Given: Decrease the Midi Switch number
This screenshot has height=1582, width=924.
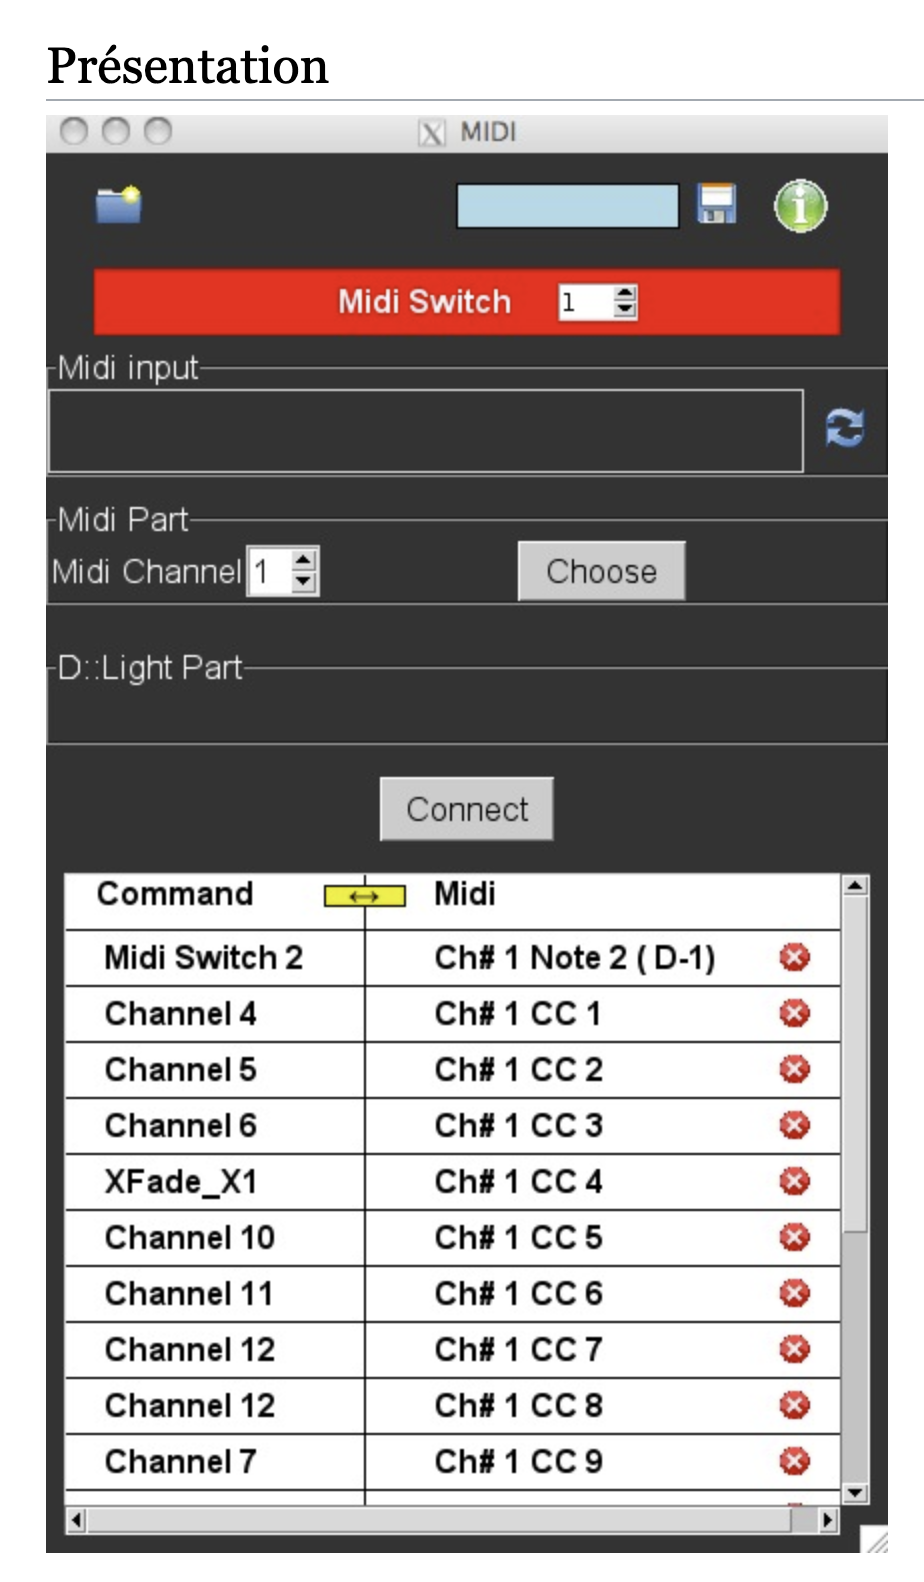Looking at the screenshot, I should 625,309.
